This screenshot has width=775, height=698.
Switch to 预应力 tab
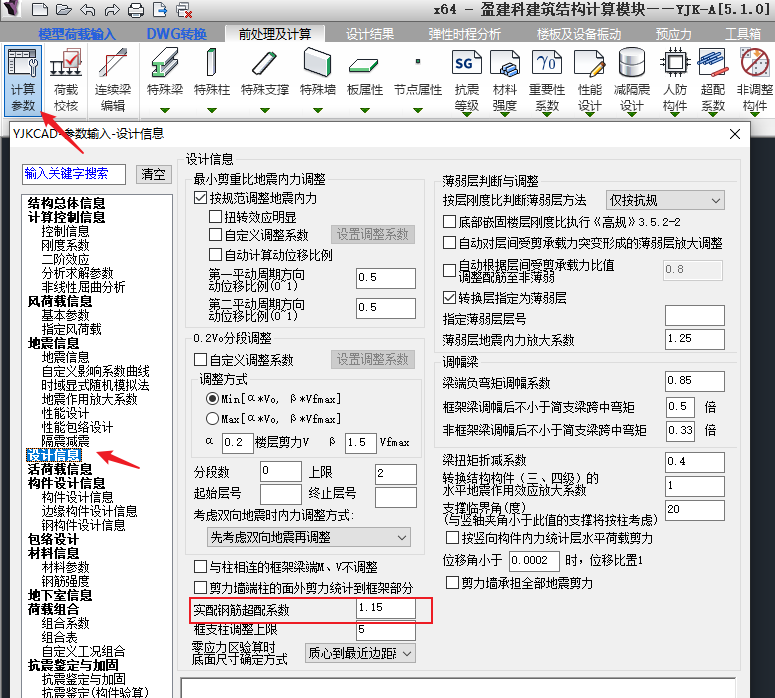[673, 34]
